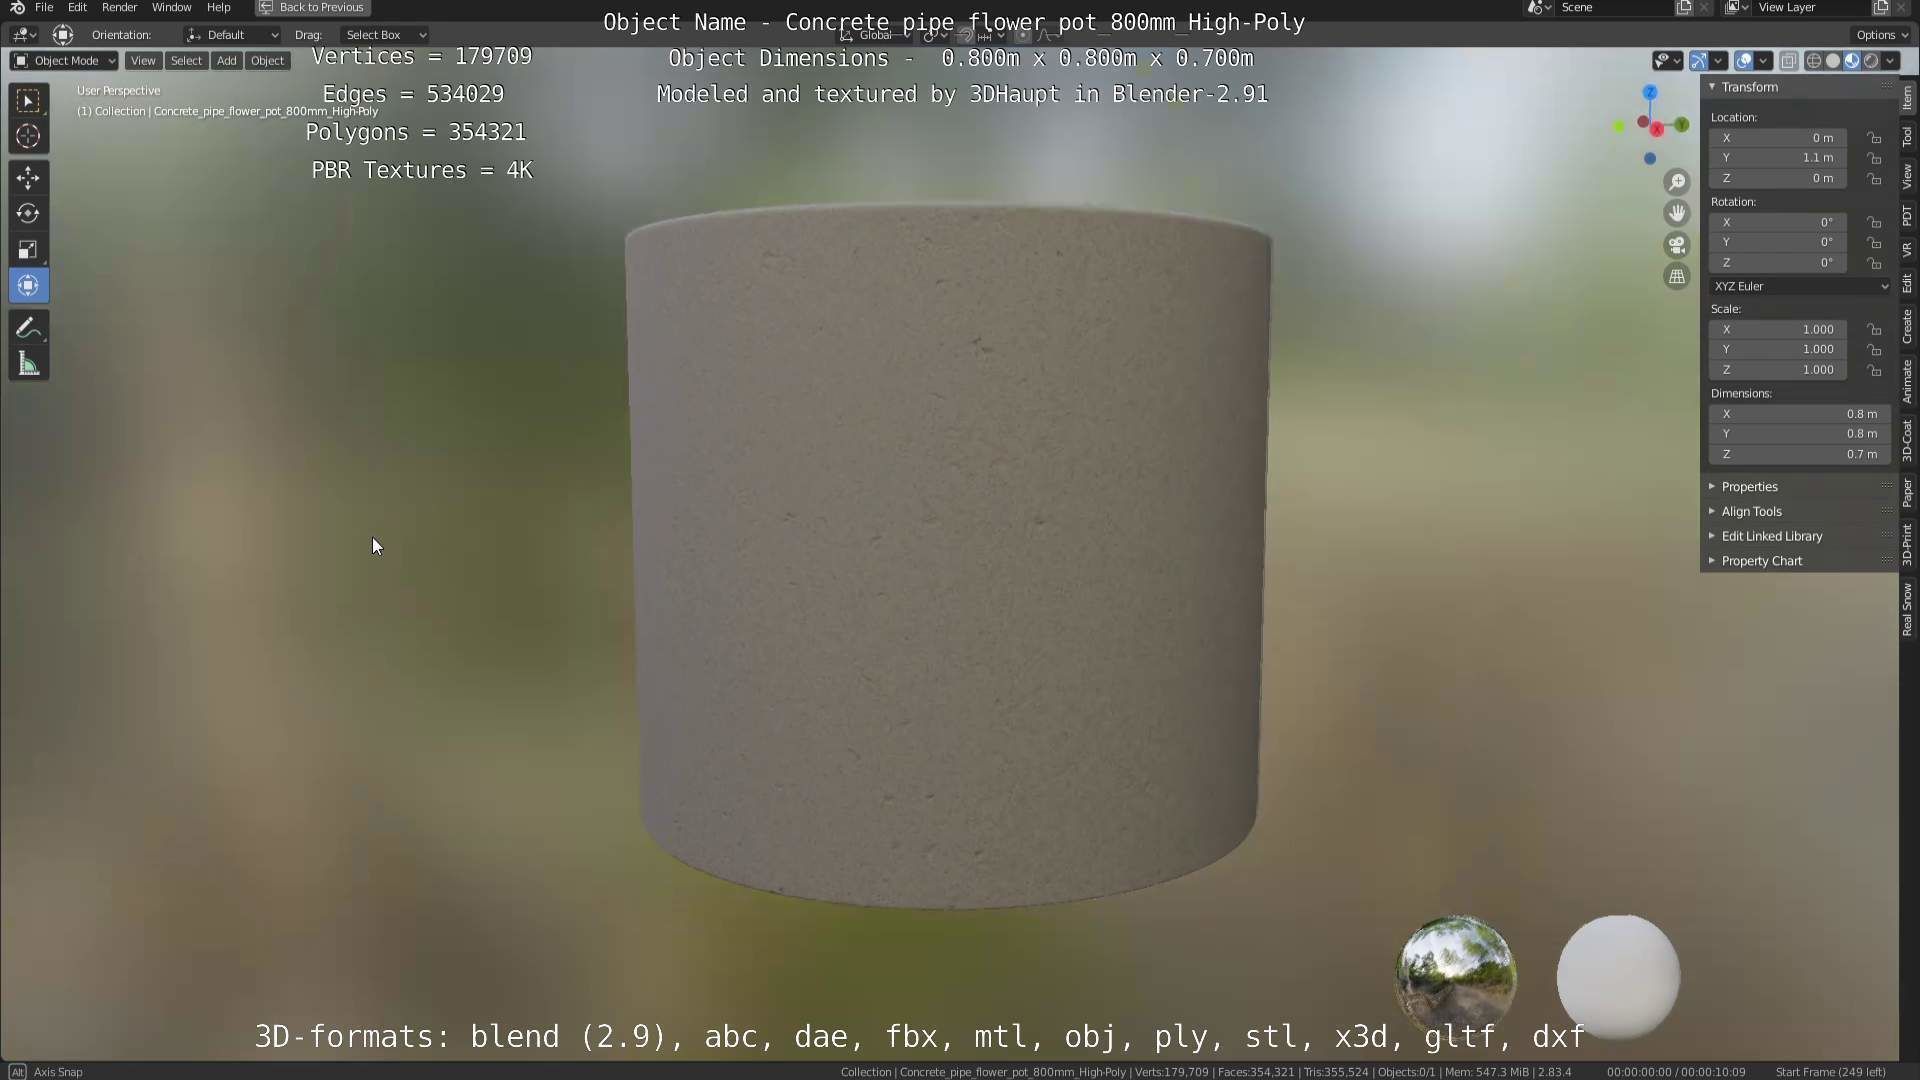The width and height of the screenshot is (1920, 1080).
Task: Click the Location Y 1.1 m field
Action: [x=1778, y=158]
